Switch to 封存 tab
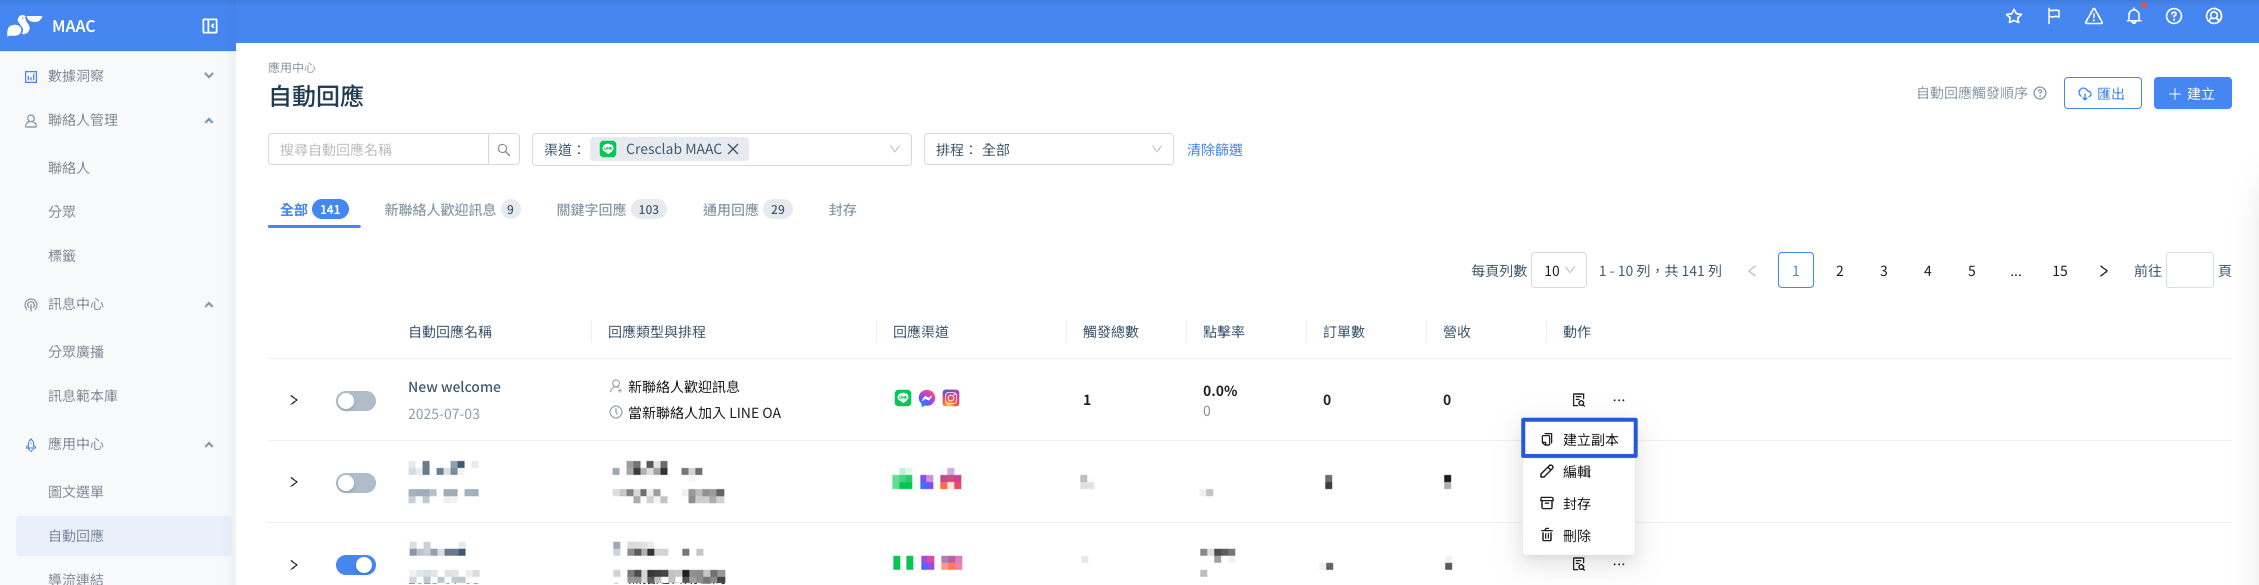Viewport: 2259px width, 585px height. pyautogui.click(x=843, y=209)
